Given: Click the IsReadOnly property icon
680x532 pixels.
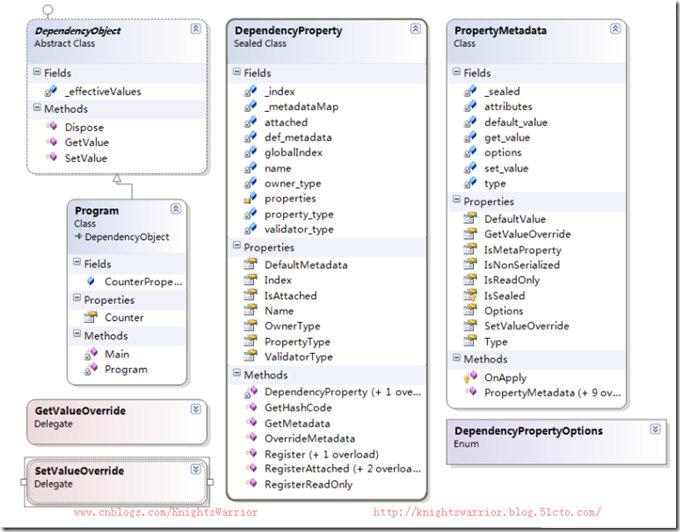Looking at the screenshot, I should (x=469, y=280).
